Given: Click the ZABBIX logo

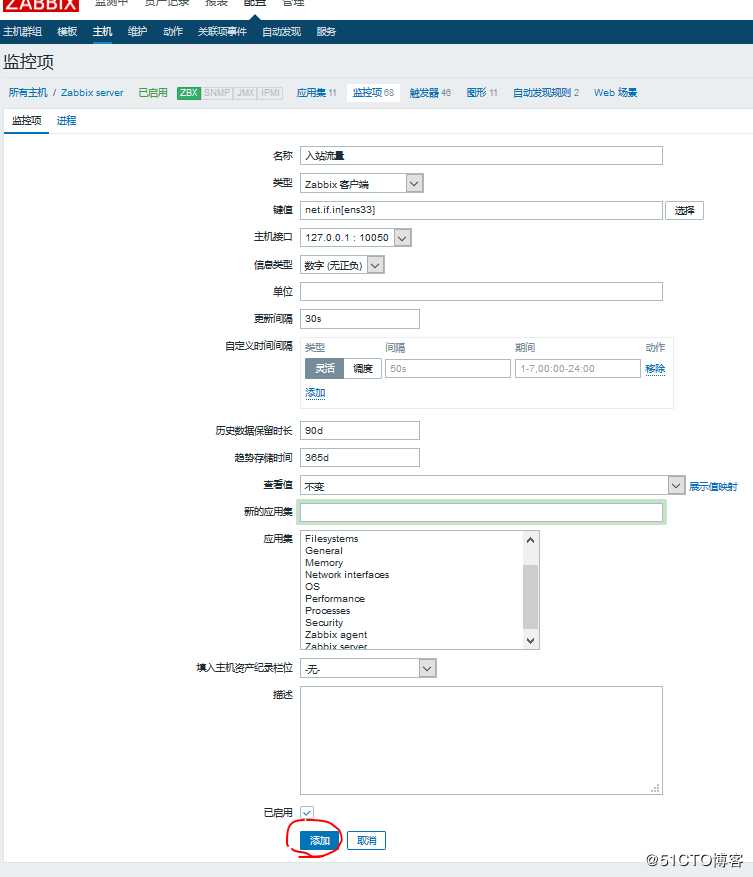Looking at the screenshot, I should coord(40,5).
